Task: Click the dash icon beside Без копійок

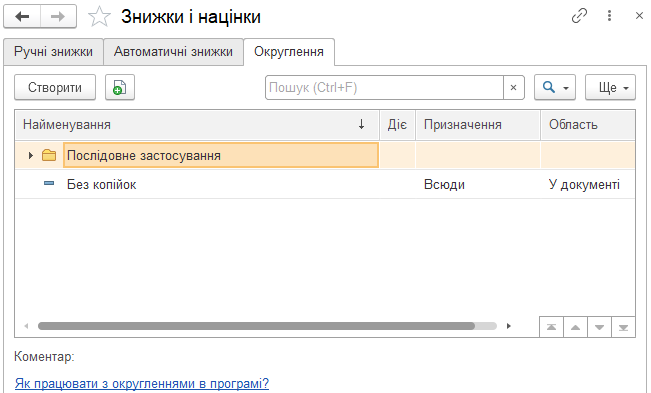Action: (x=49, y=183)
